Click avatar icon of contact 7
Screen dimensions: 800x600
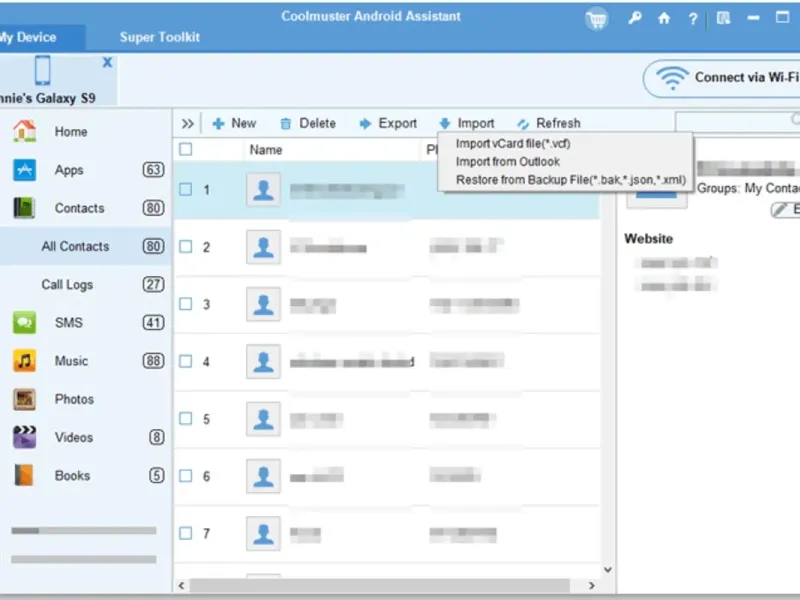[263, 534]
